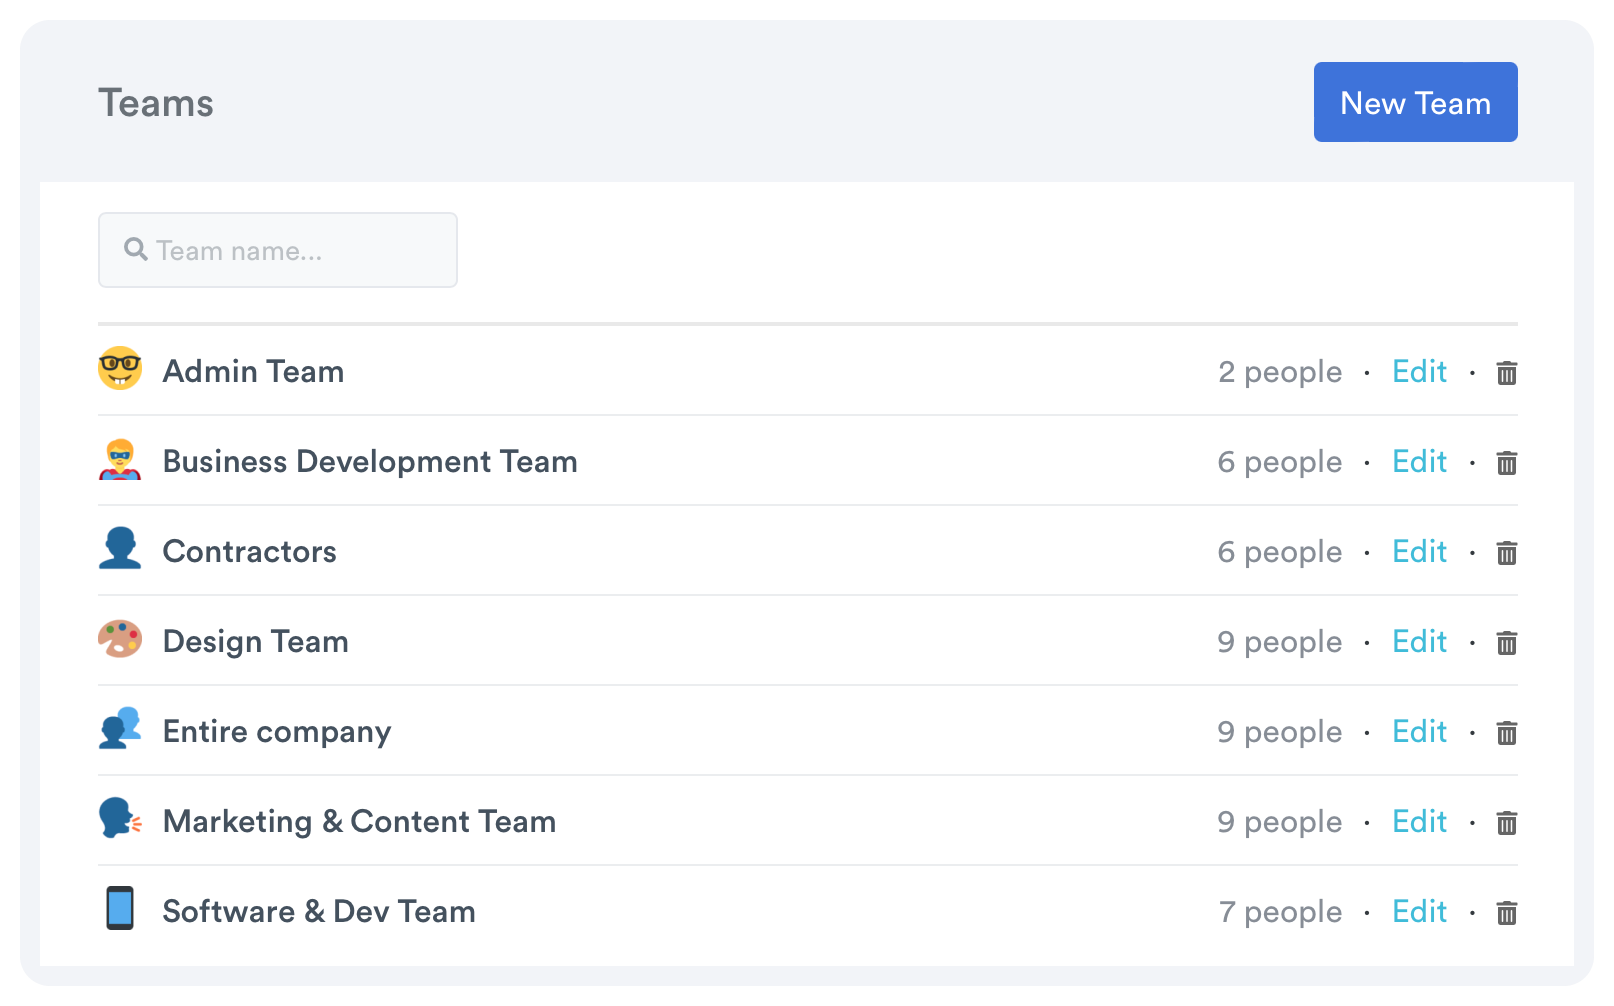Click the 2 people count for Admin Team
1614x1006 pixels.
[x=1280, y=373]
